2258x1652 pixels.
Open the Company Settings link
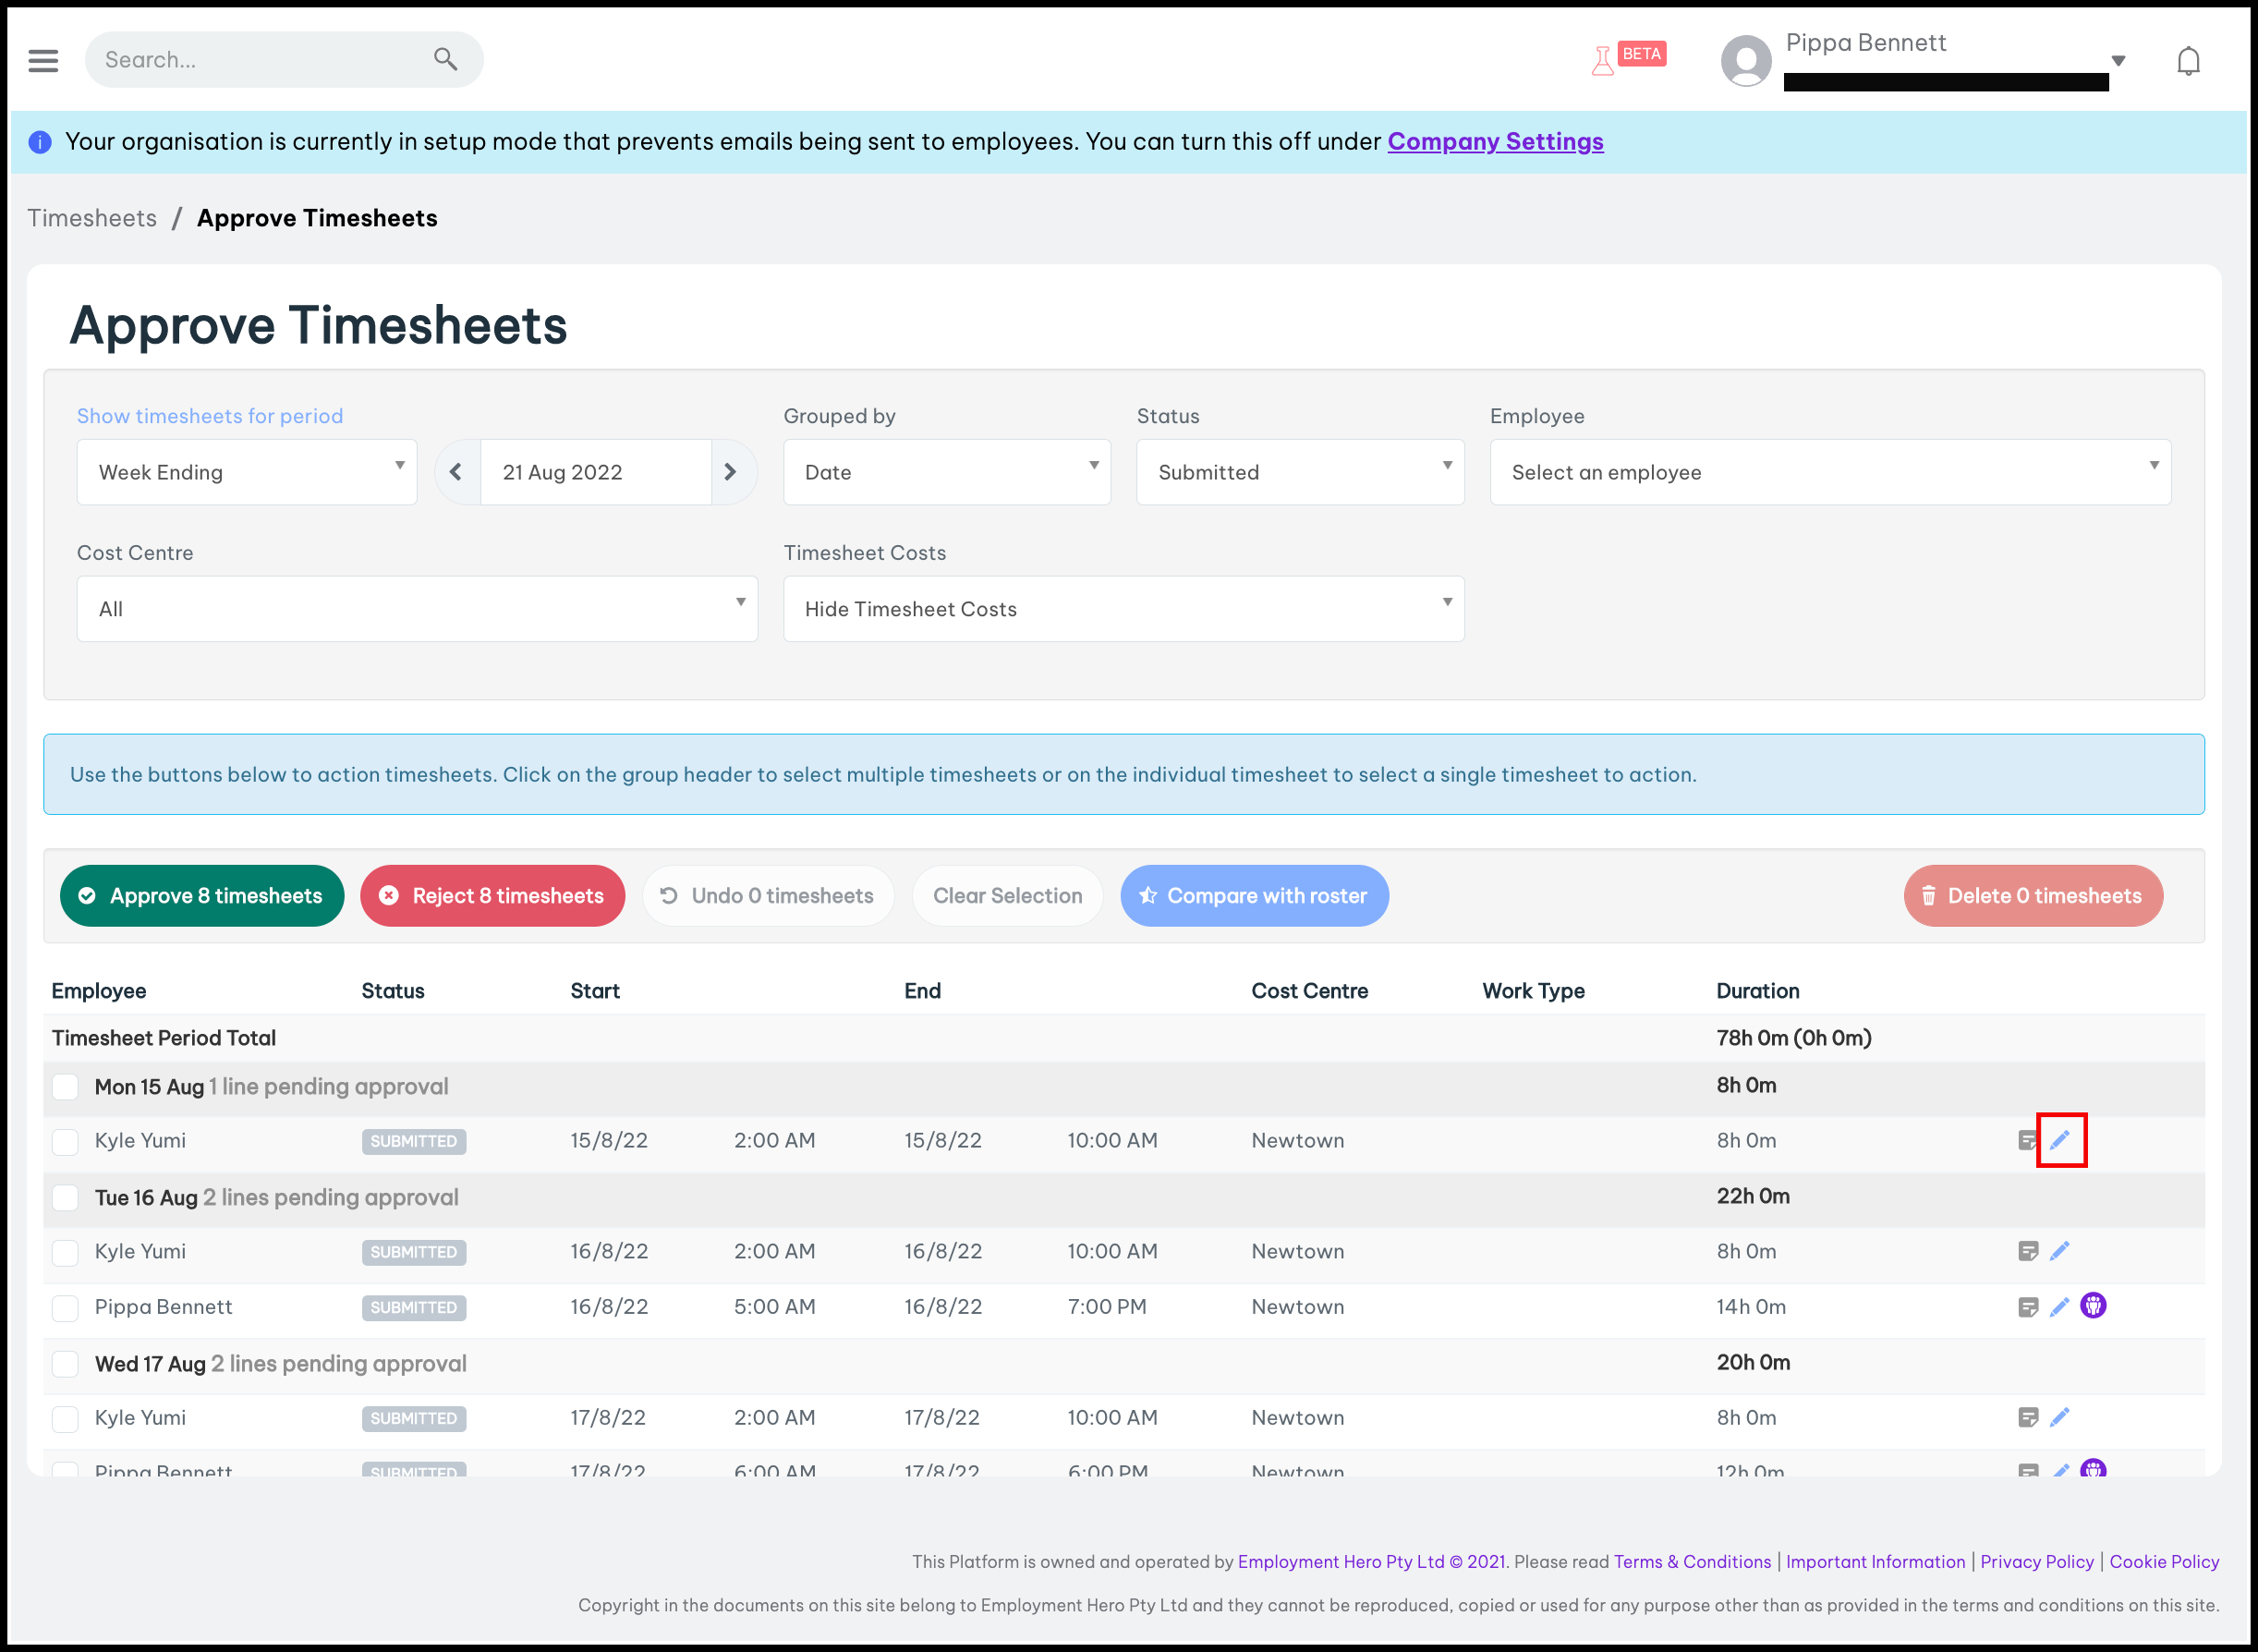click(x=1495, y=142)
